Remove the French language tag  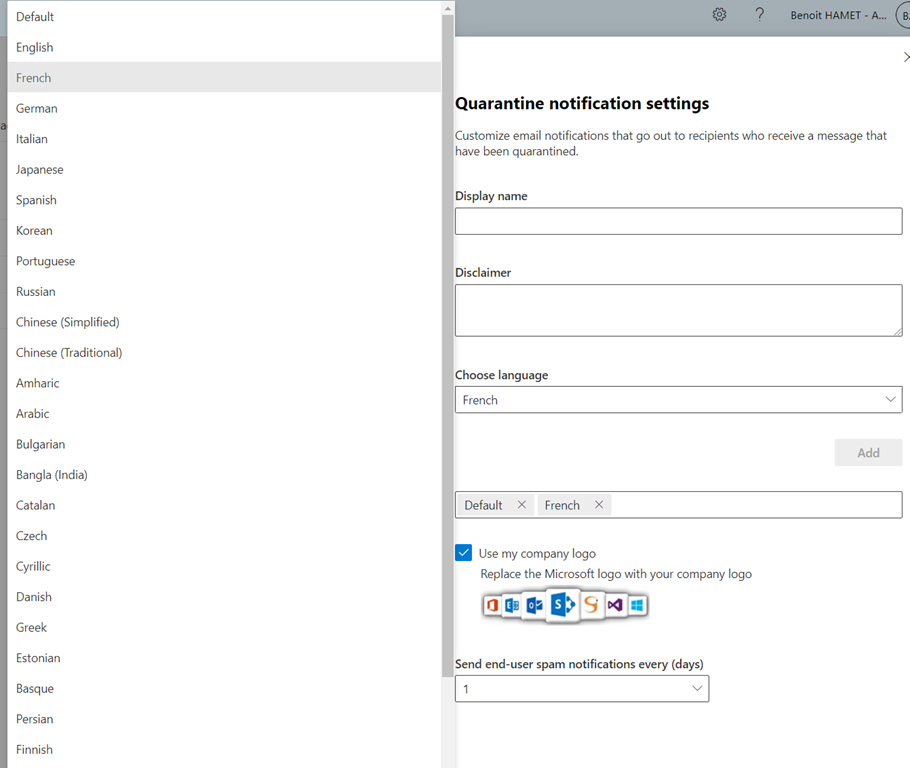click(599, 505)
